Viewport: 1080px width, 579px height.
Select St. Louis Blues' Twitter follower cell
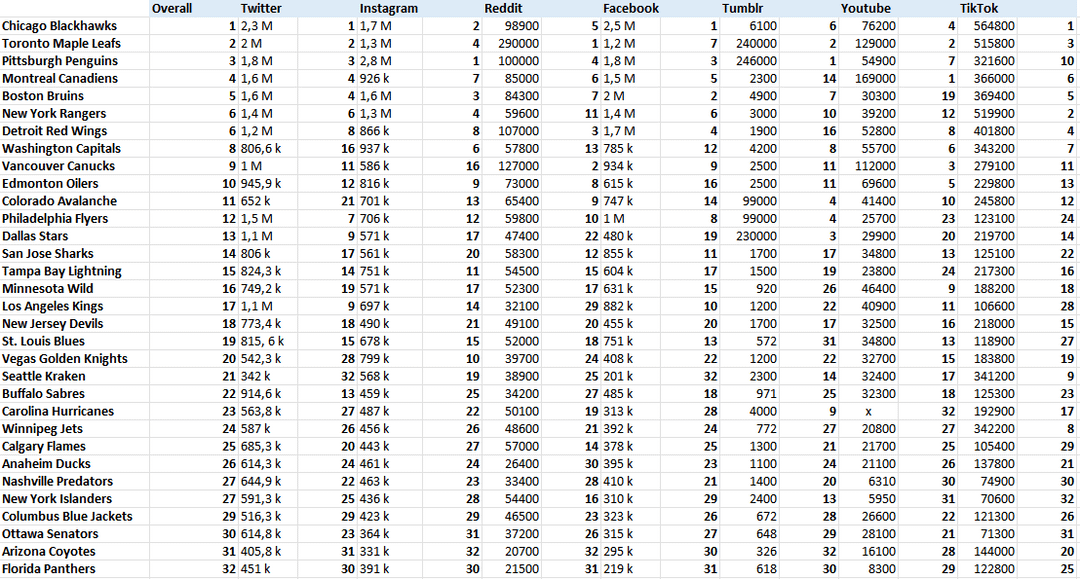click(263, 341)
